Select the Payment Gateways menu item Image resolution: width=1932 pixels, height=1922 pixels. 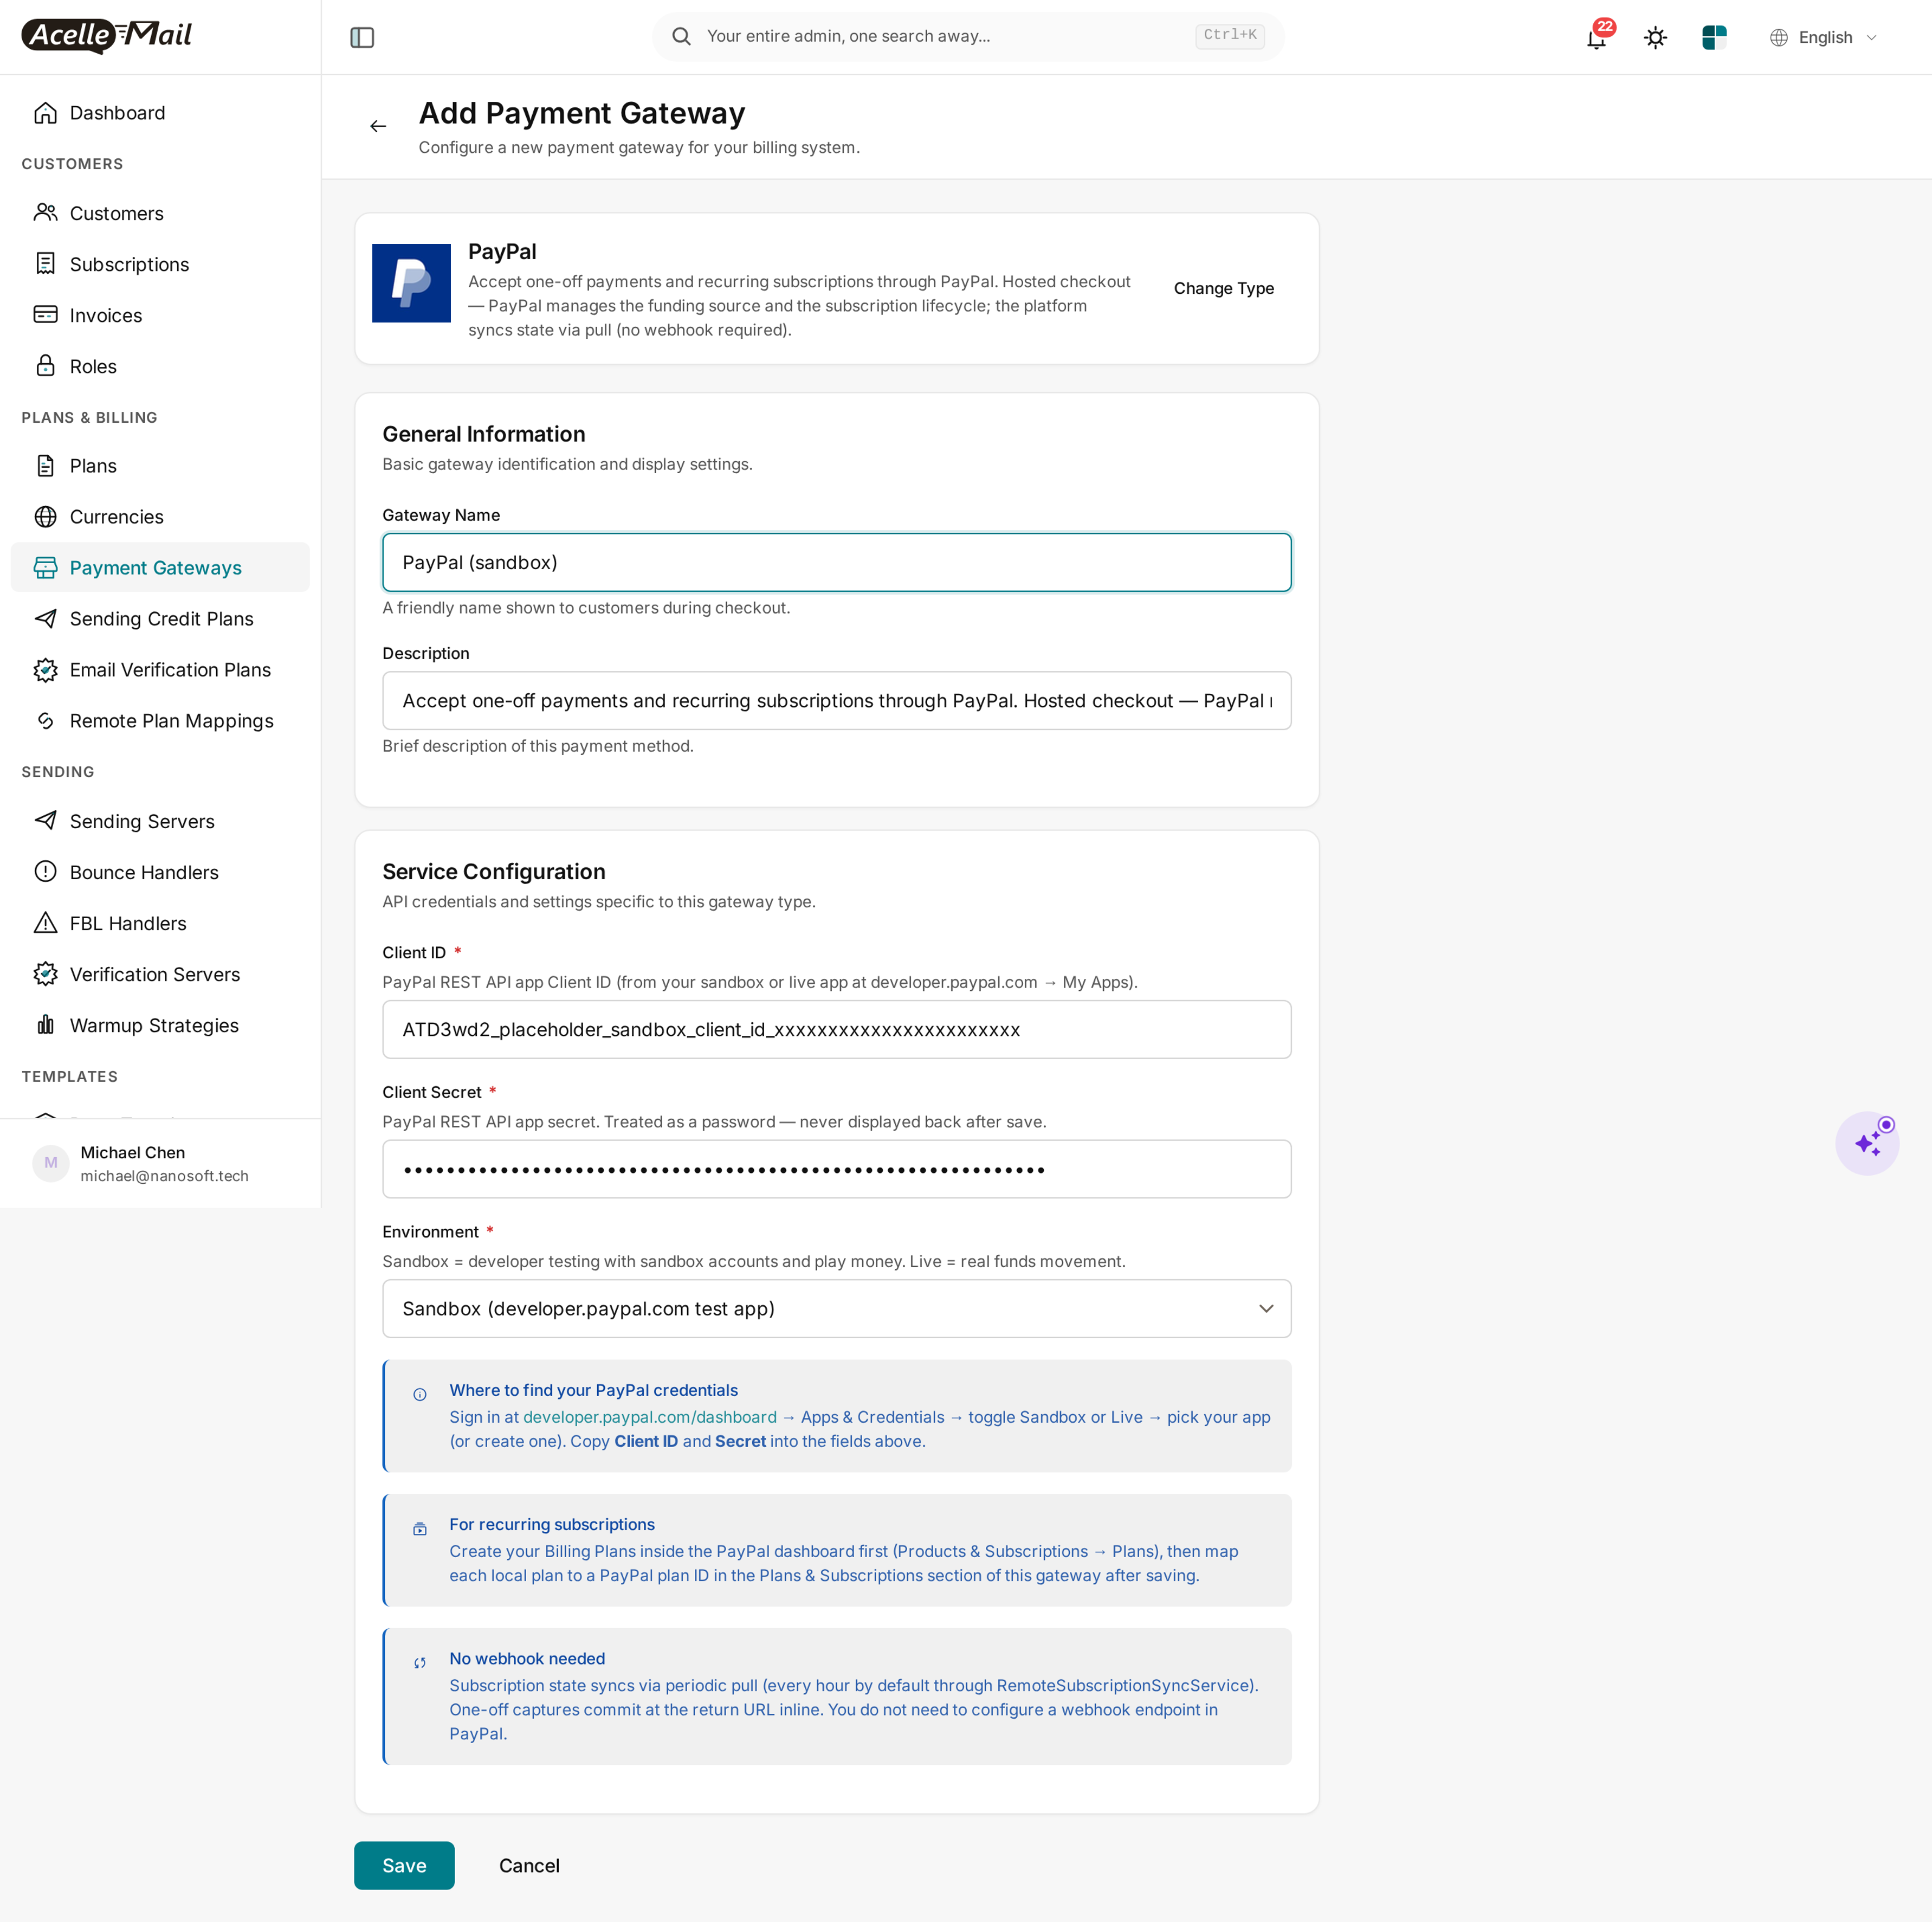pyautogui.click(x=160, y=567)
